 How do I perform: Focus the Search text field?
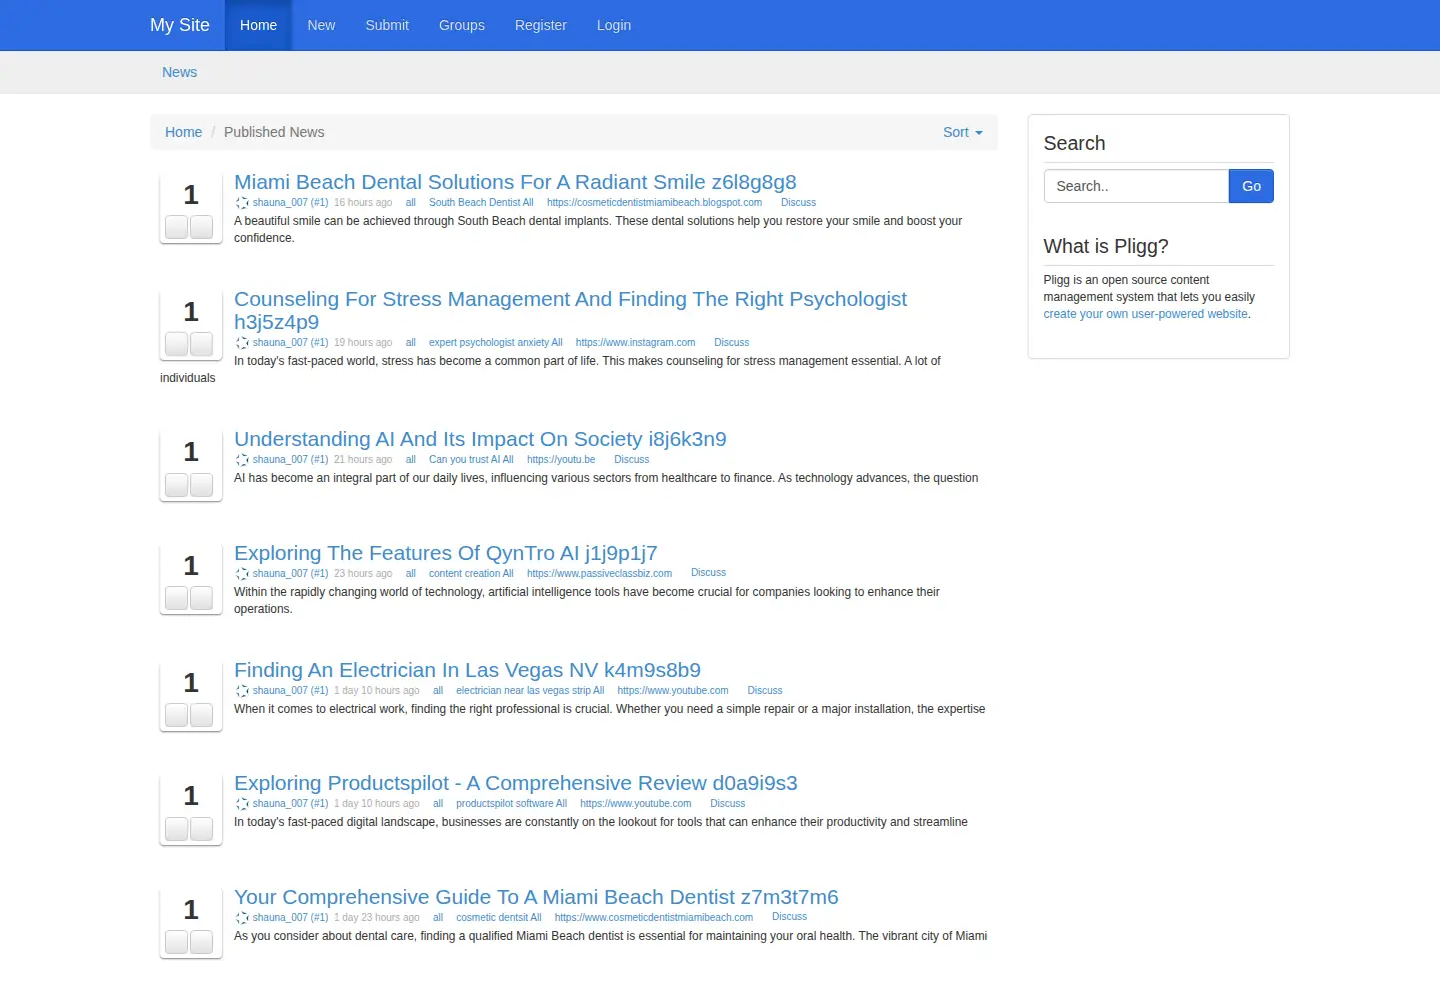(1136, 186)
